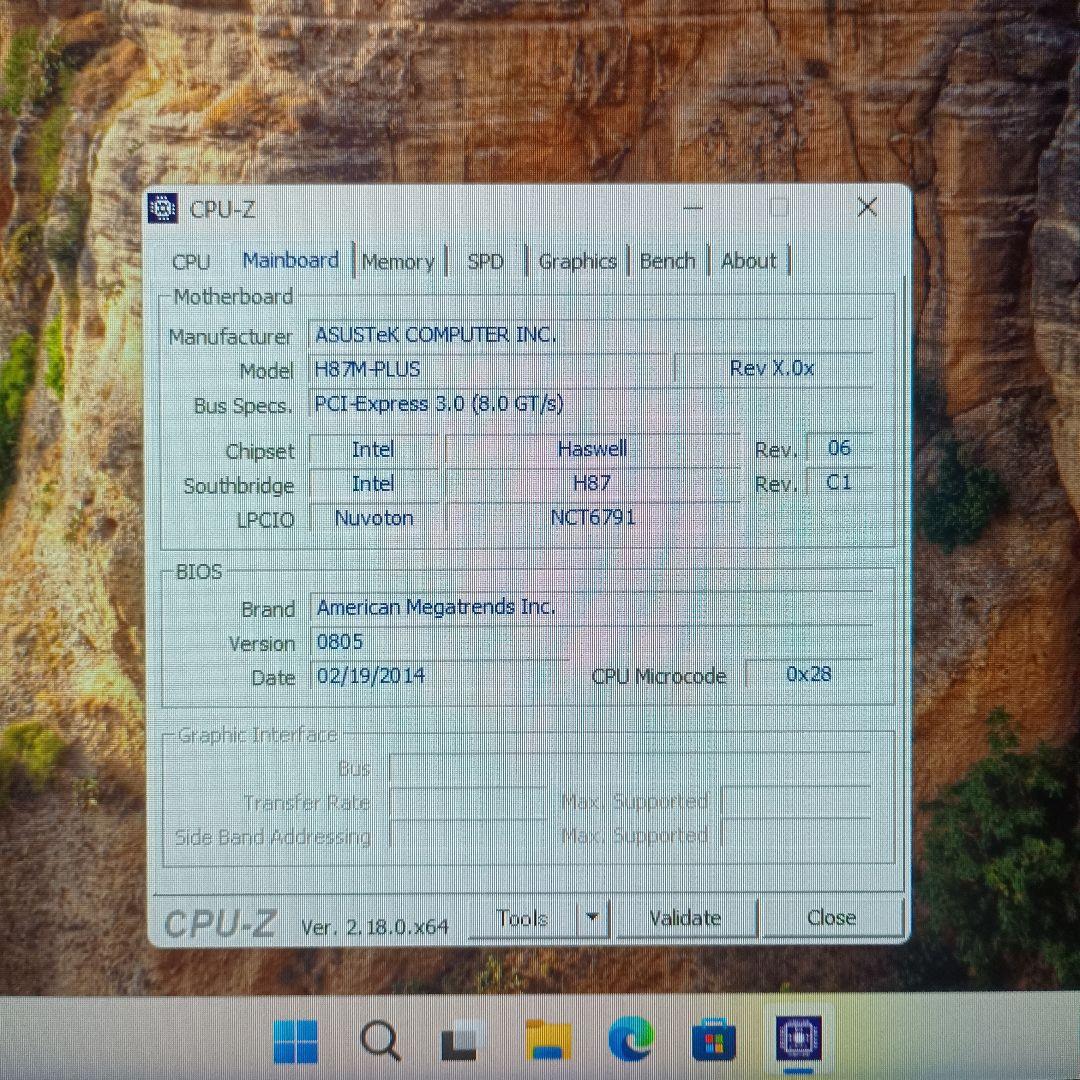Switch to the Memory tab
Screen dimensions: 1080x1080
pyautogui.click(x=399, y=262)
